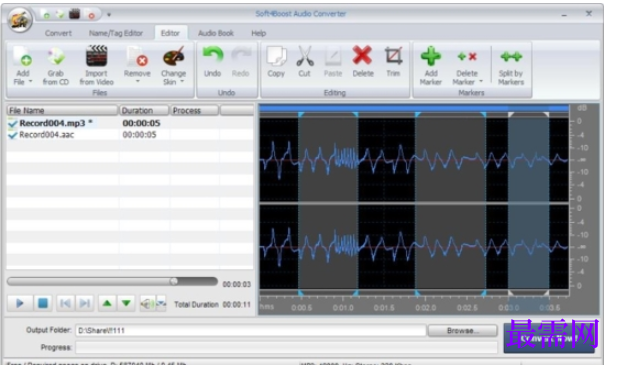Skip to the previous track
Viewport: 618px width, 365px height.
pos(65,303)
